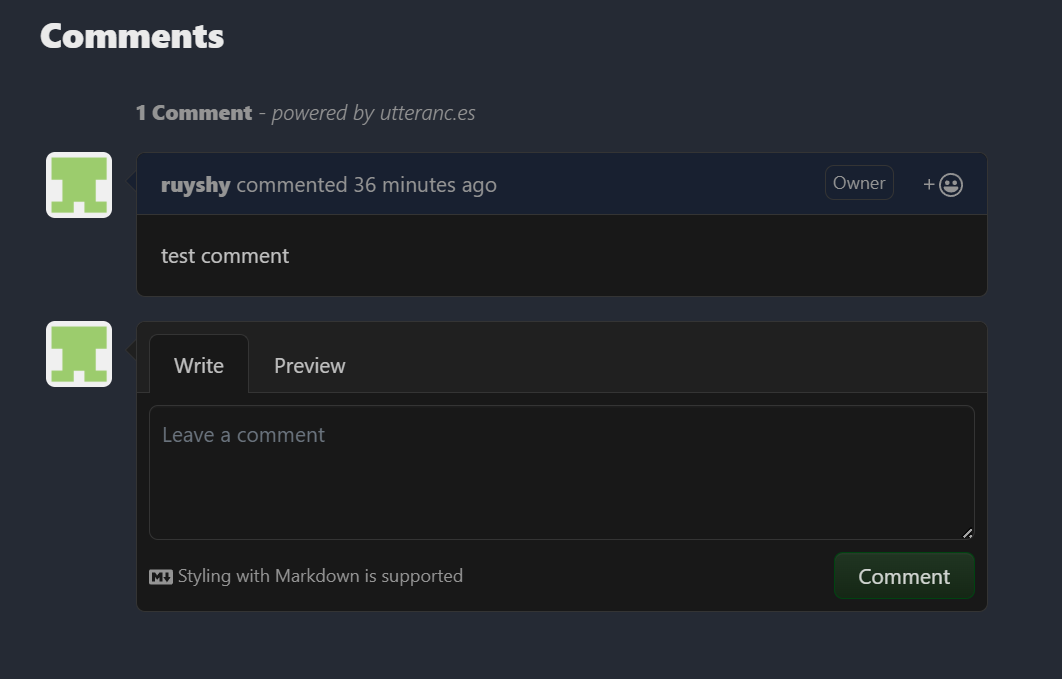Add a reaction with the smiley icon
Screen dimensions: 1062x679
pos(949,183)
